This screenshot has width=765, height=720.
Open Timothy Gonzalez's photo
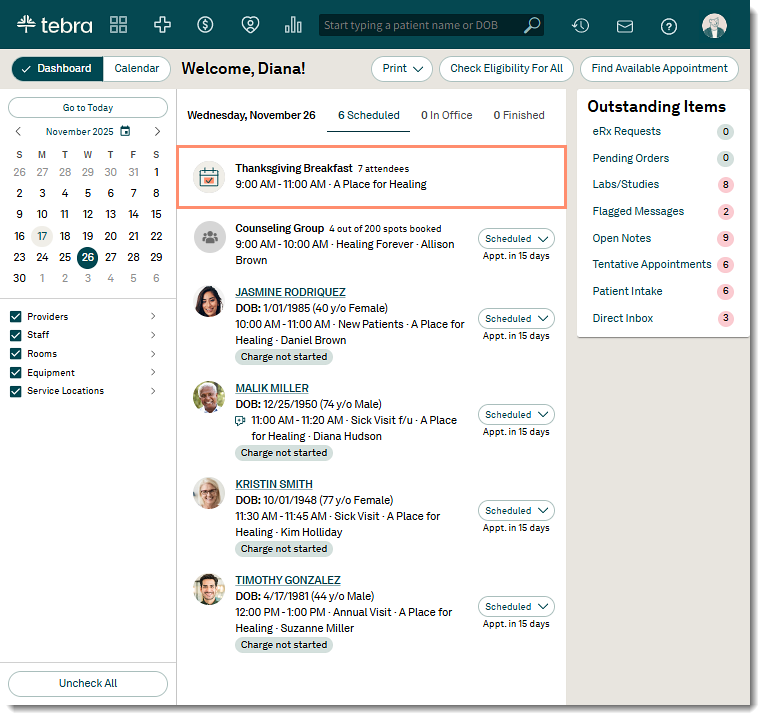(209, 589)
